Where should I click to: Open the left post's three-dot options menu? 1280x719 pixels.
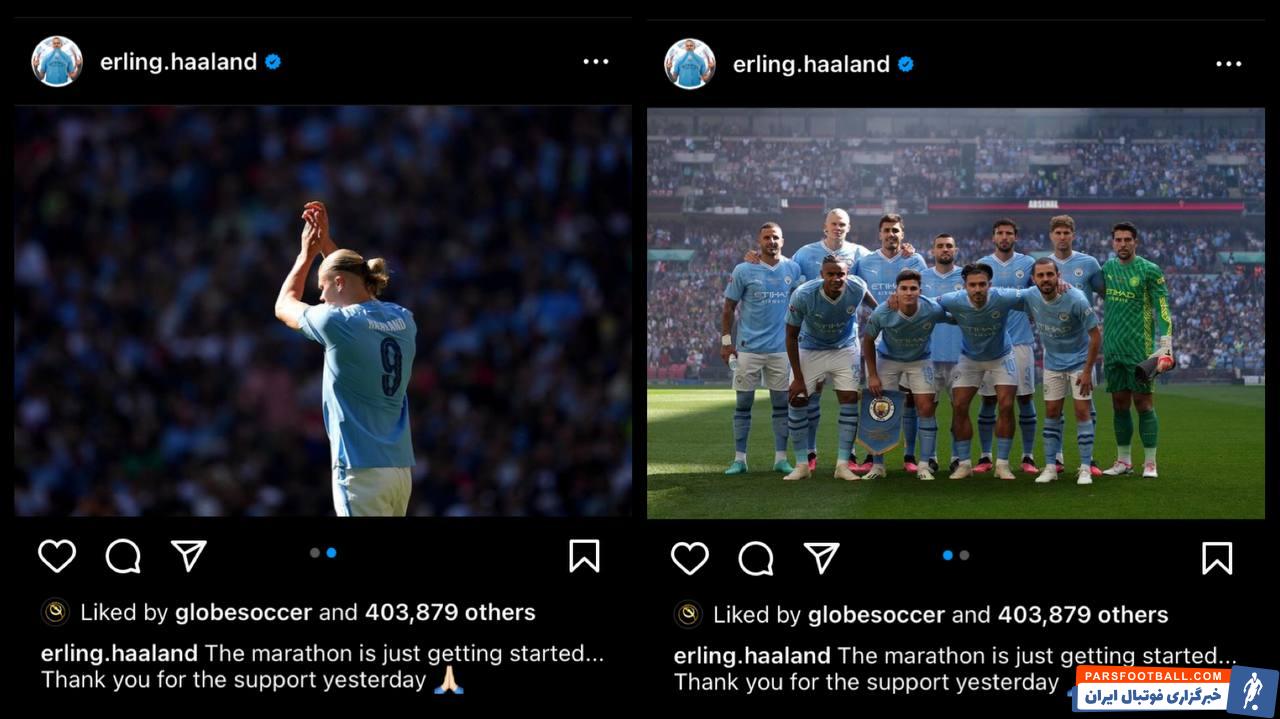coord(596,62)
